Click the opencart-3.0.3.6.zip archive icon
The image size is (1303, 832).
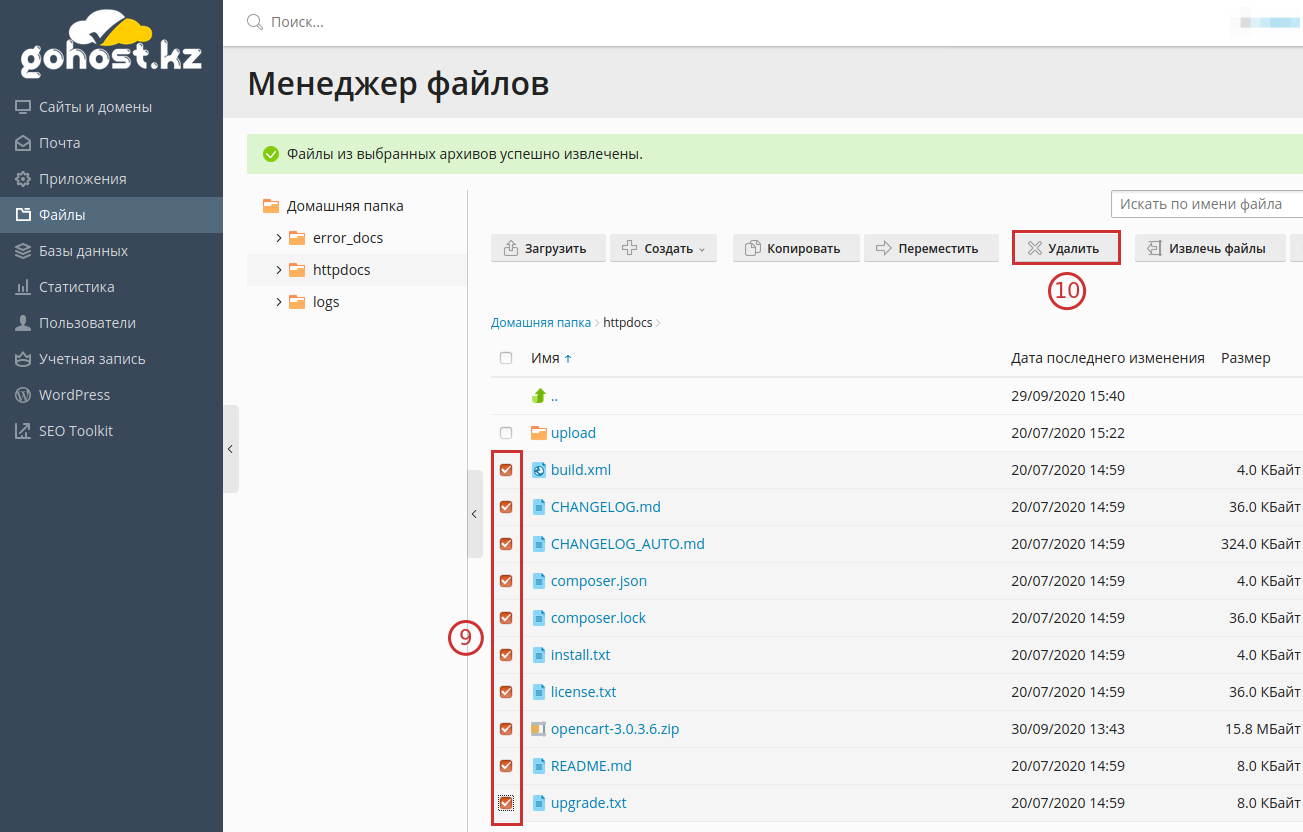(x=539, y=729)
